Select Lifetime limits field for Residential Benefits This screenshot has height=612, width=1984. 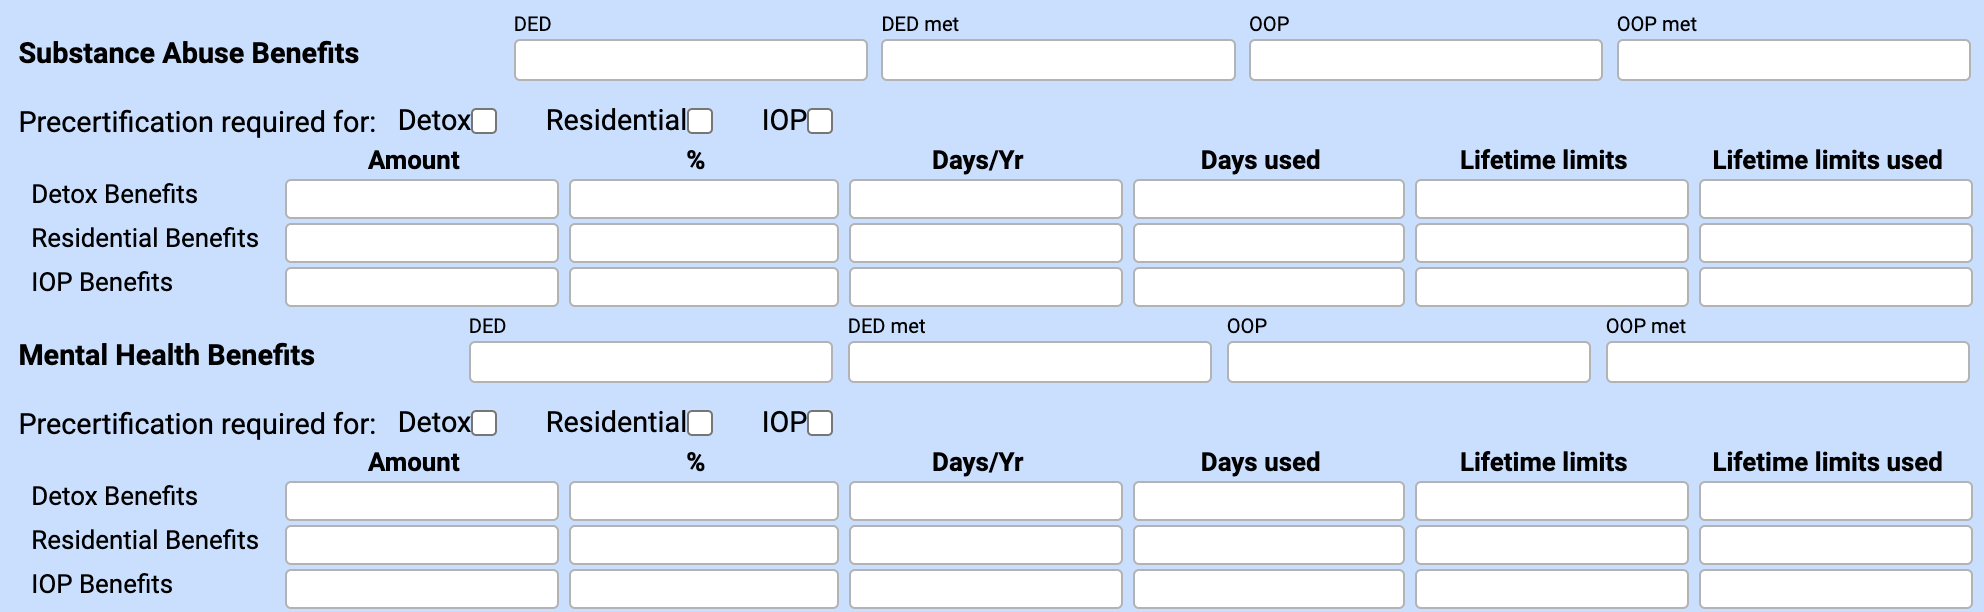click(x=1551, y=242)
